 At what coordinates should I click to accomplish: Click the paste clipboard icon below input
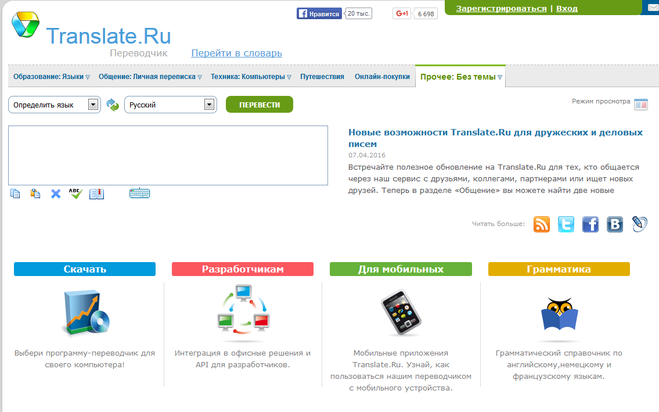click(x=35, y=193)
